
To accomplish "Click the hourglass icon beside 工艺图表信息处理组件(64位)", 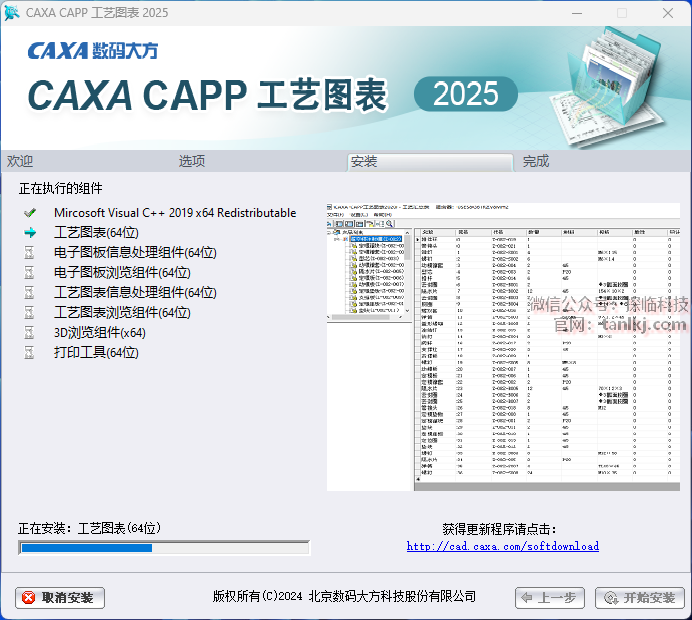I will (30, 293).
